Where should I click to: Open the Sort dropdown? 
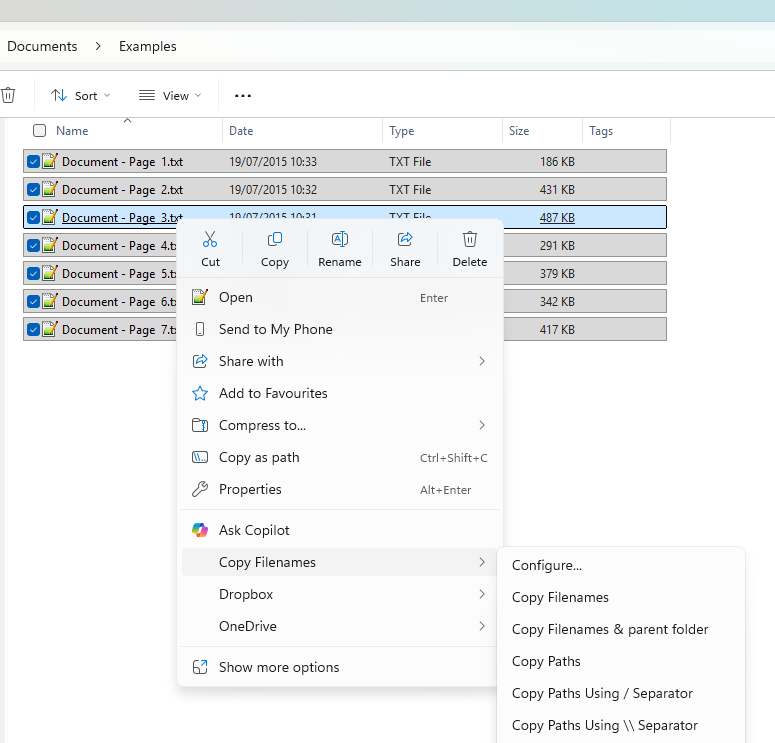click(x=81, y=96)
